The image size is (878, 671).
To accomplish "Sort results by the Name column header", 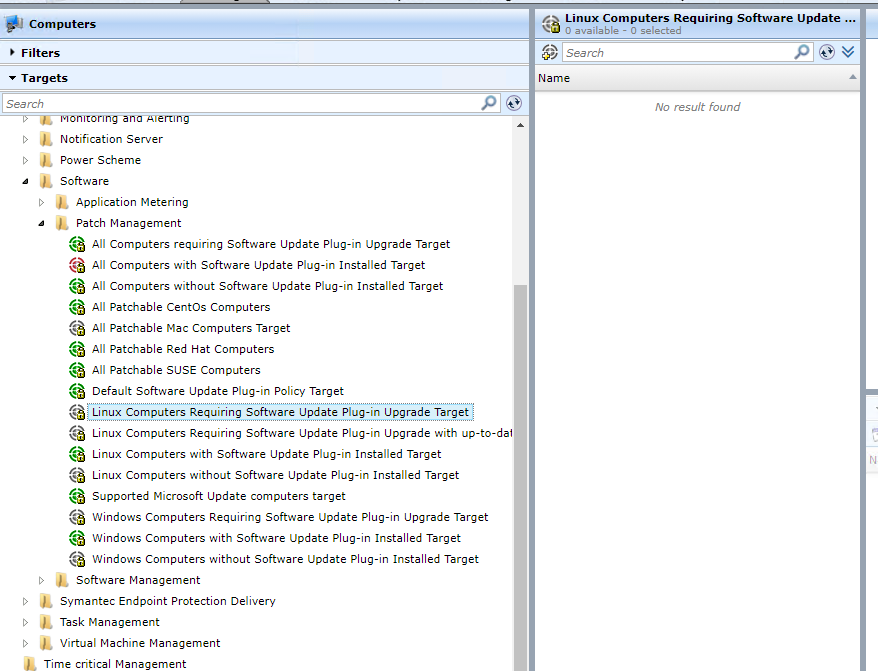I will (x=554, y=78).
